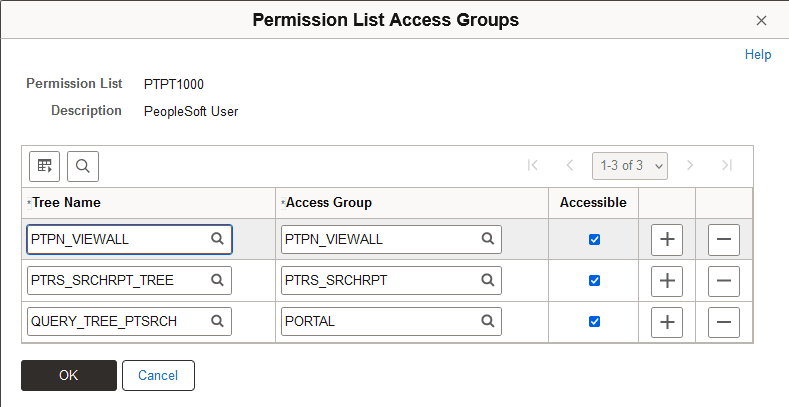Open the Help link
The height and width of the screenshot is (407, 789).
pyautogui.click(x=758, y=55)
